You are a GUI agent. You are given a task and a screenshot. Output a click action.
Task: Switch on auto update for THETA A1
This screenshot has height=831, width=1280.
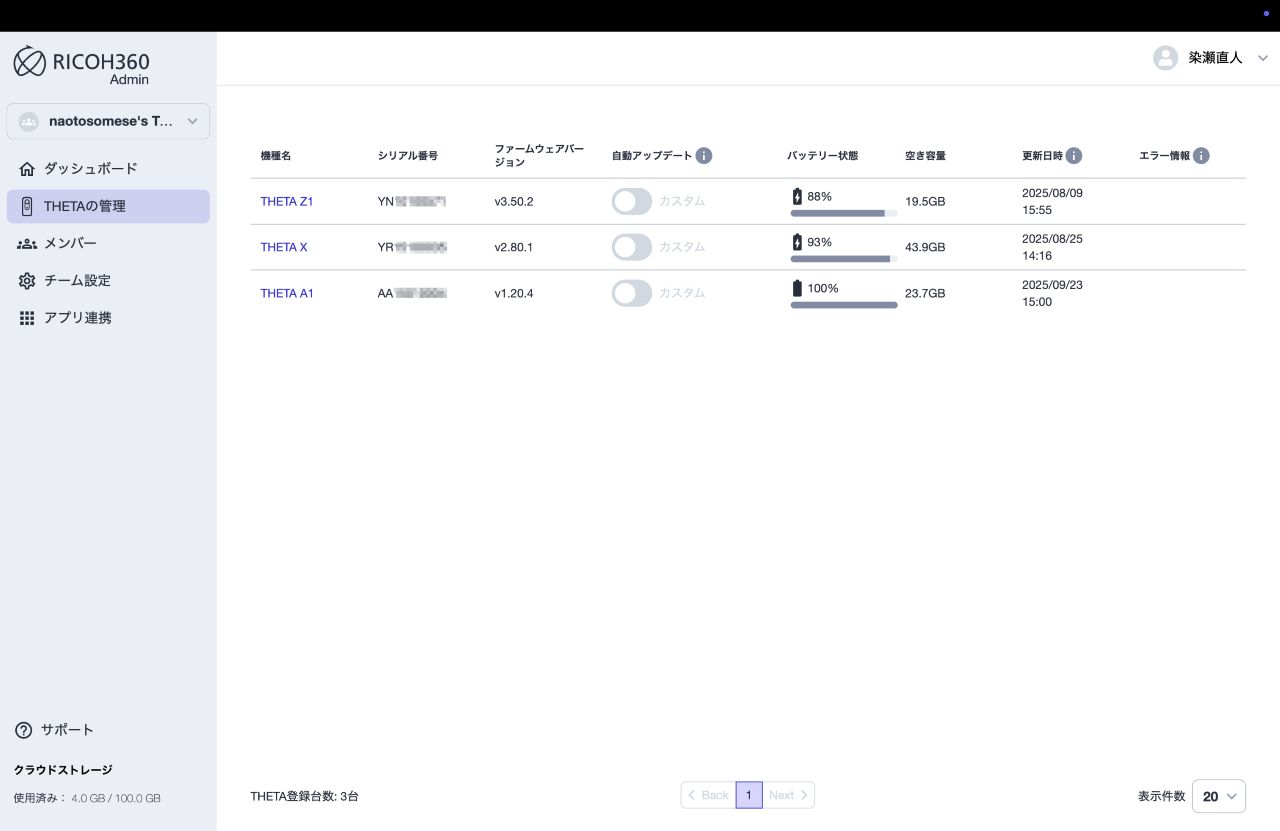tap(632, 293)
